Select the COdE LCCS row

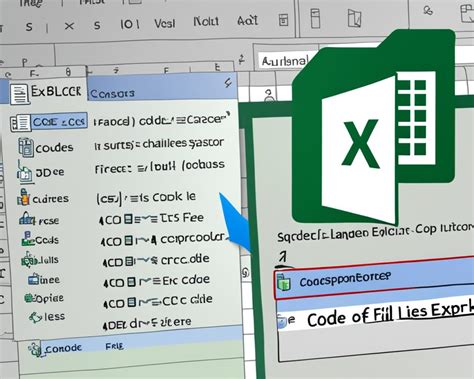coord(59,122)
